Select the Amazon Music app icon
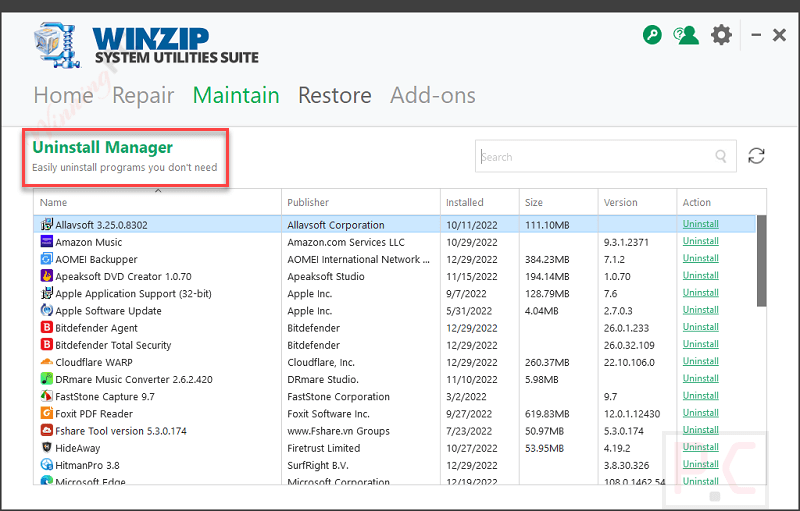Screen dimensions: 800x511 [x=46, y=242]
